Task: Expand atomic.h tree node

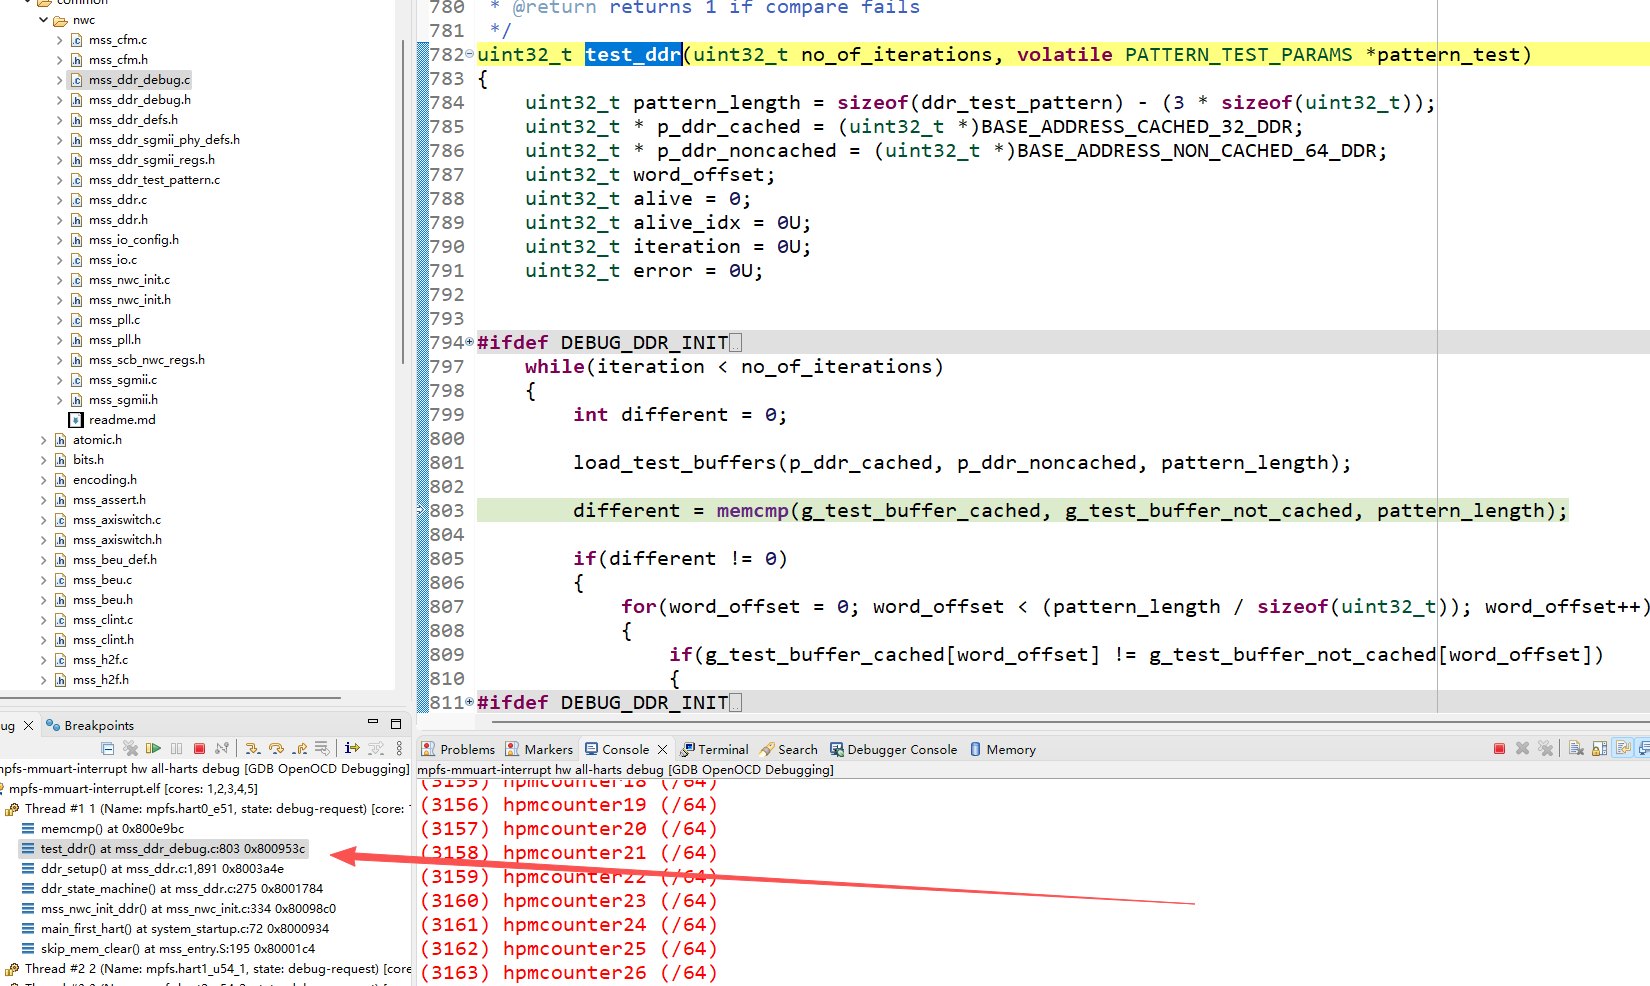Action: pyautogui.click(x=43, y=440)
